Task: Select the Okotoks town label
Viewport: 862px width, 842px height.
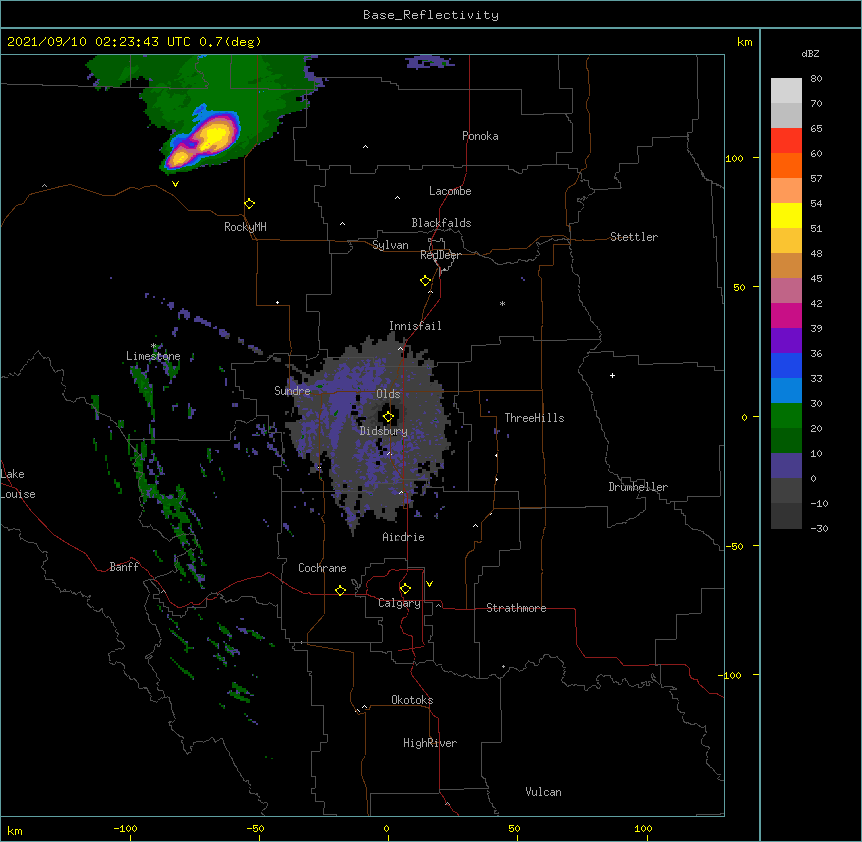Action: coord(412,700)
